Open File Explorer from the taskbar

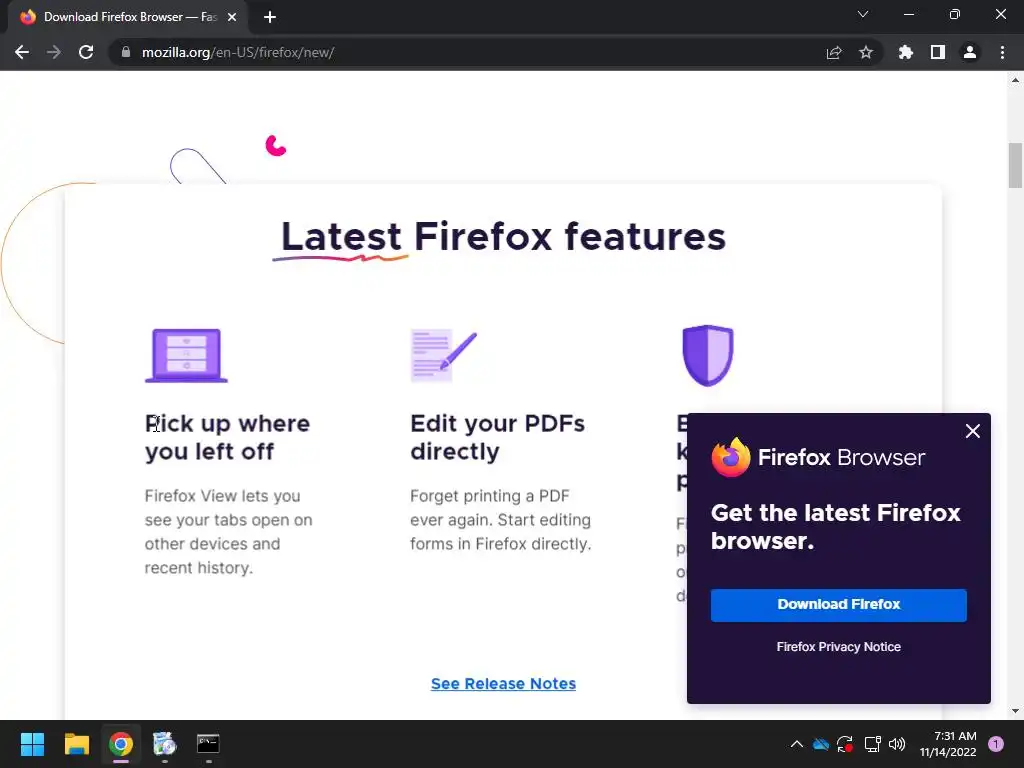point(76,744)
